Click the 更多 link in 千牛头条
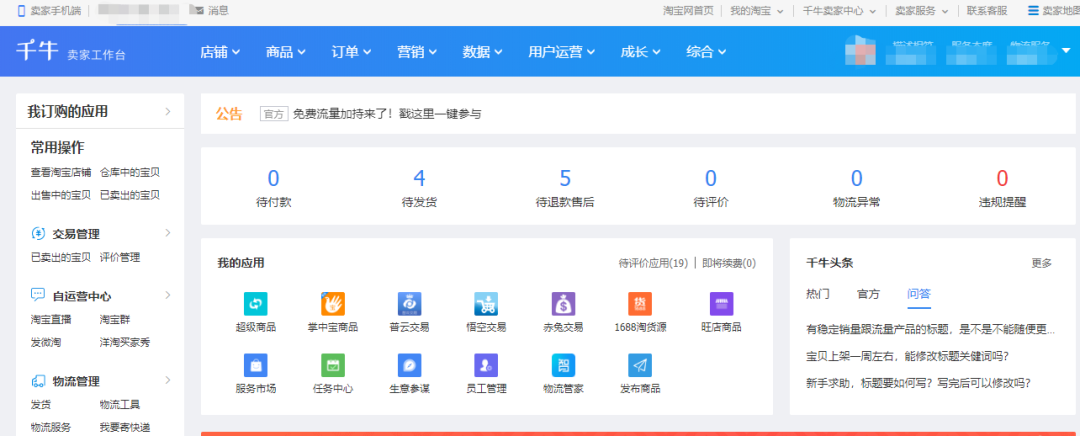This screenshot has width=1080, height=436. coord(1041,263)
